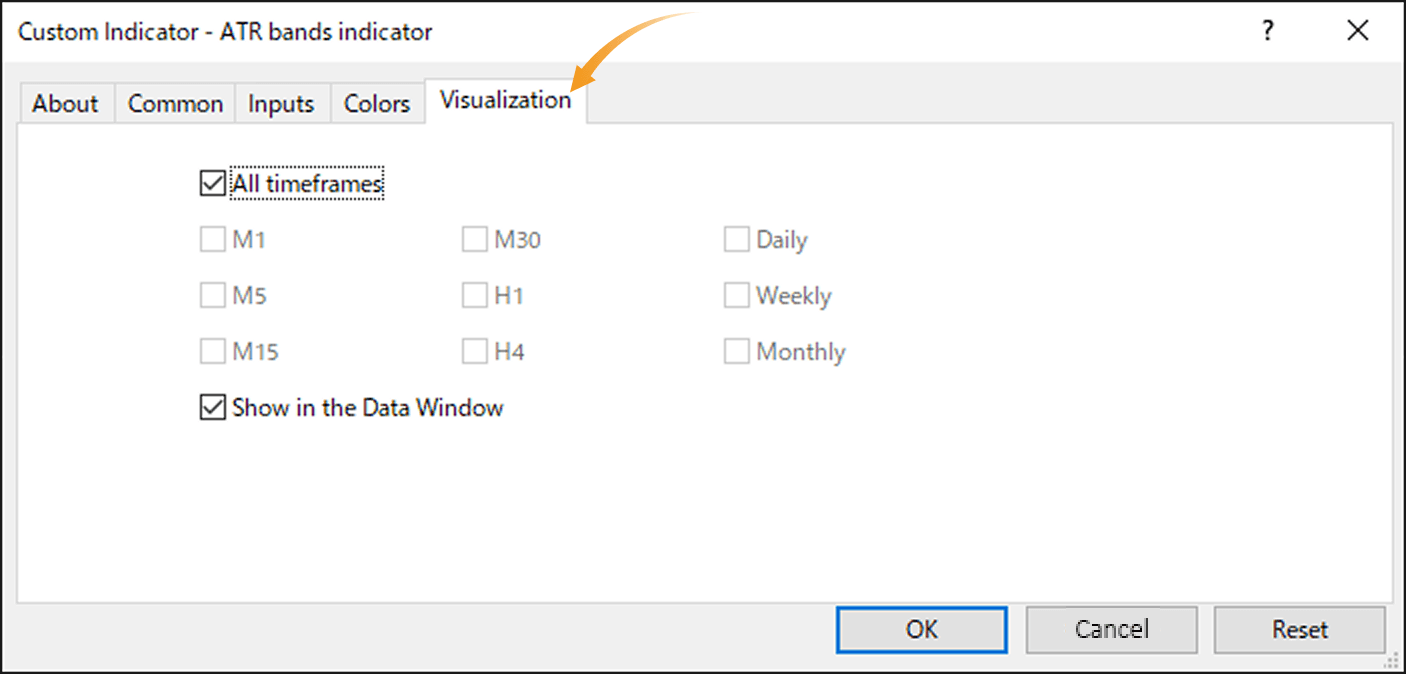Check the Weekly timeframe checkbox
This screenshot has height=674, width=1406.
click(736, 295)
